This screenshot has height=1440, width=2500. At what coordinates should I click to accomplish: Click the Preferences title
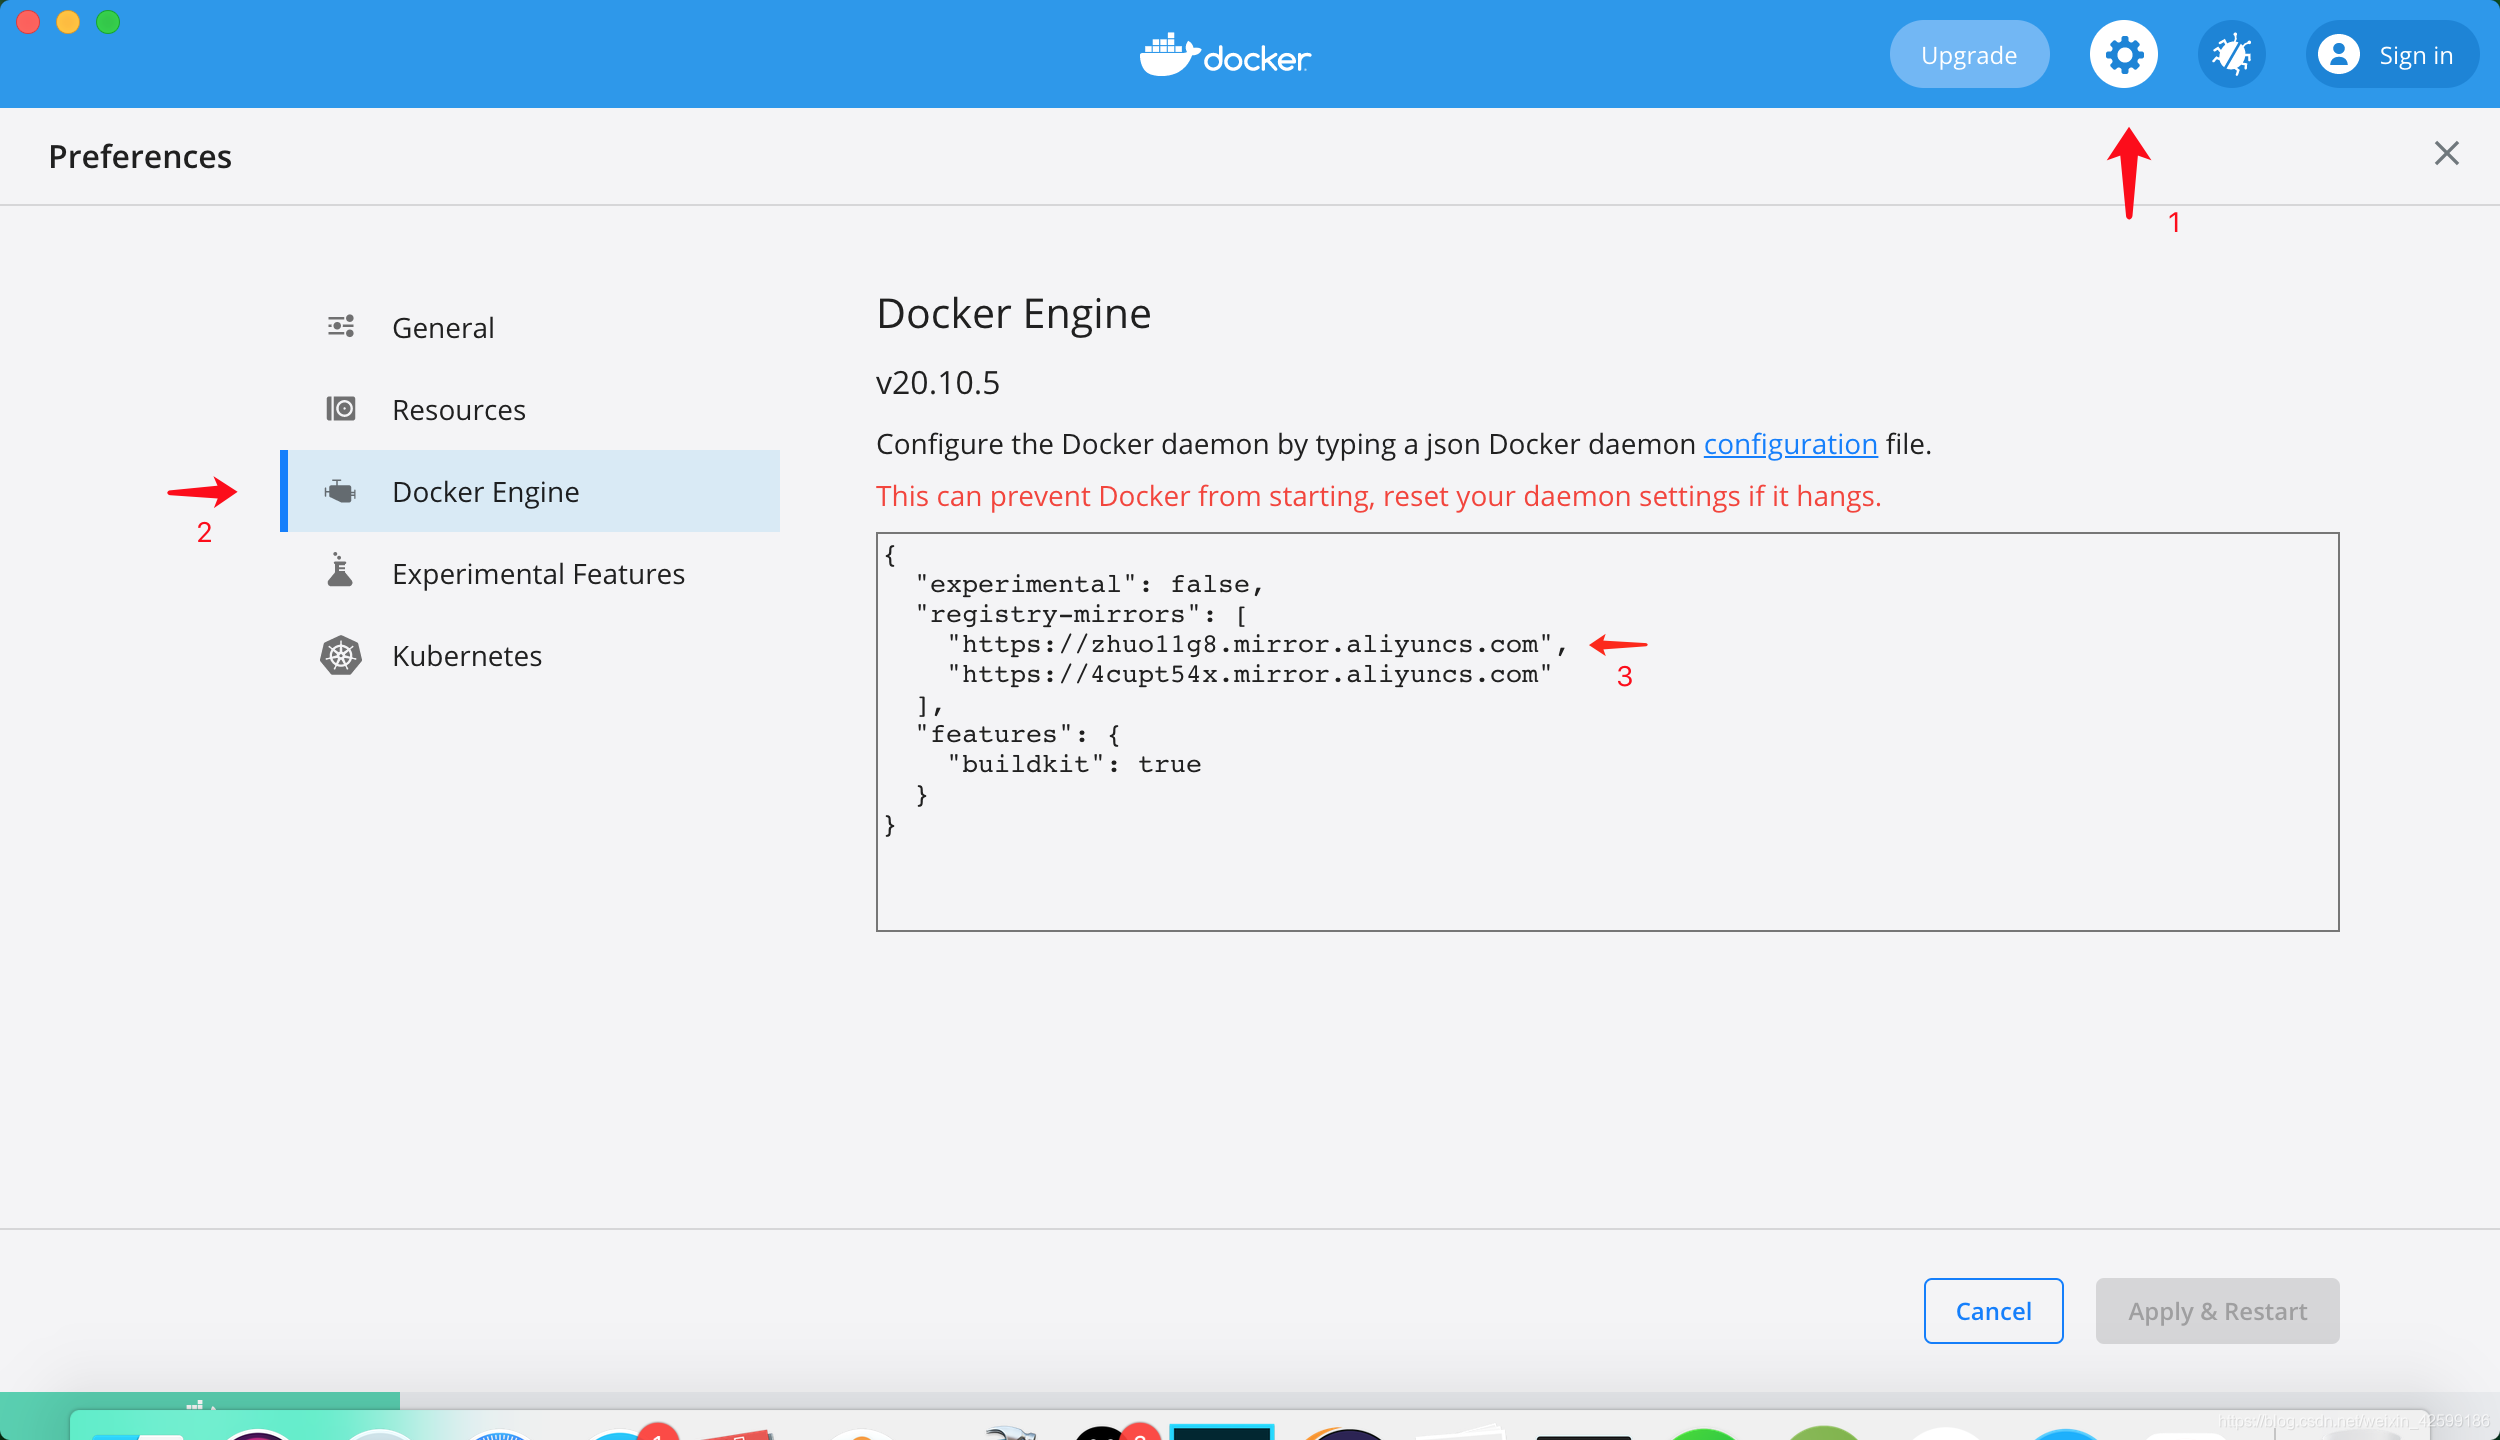[x=140, y=156]
